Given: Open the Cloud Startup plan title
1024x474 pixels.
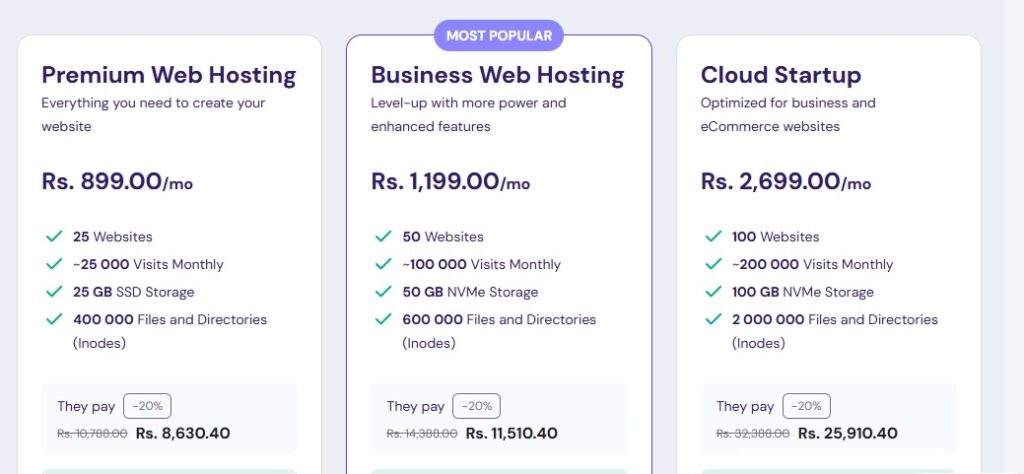Looking at the screenshot, I should click(x=781, y=75).
